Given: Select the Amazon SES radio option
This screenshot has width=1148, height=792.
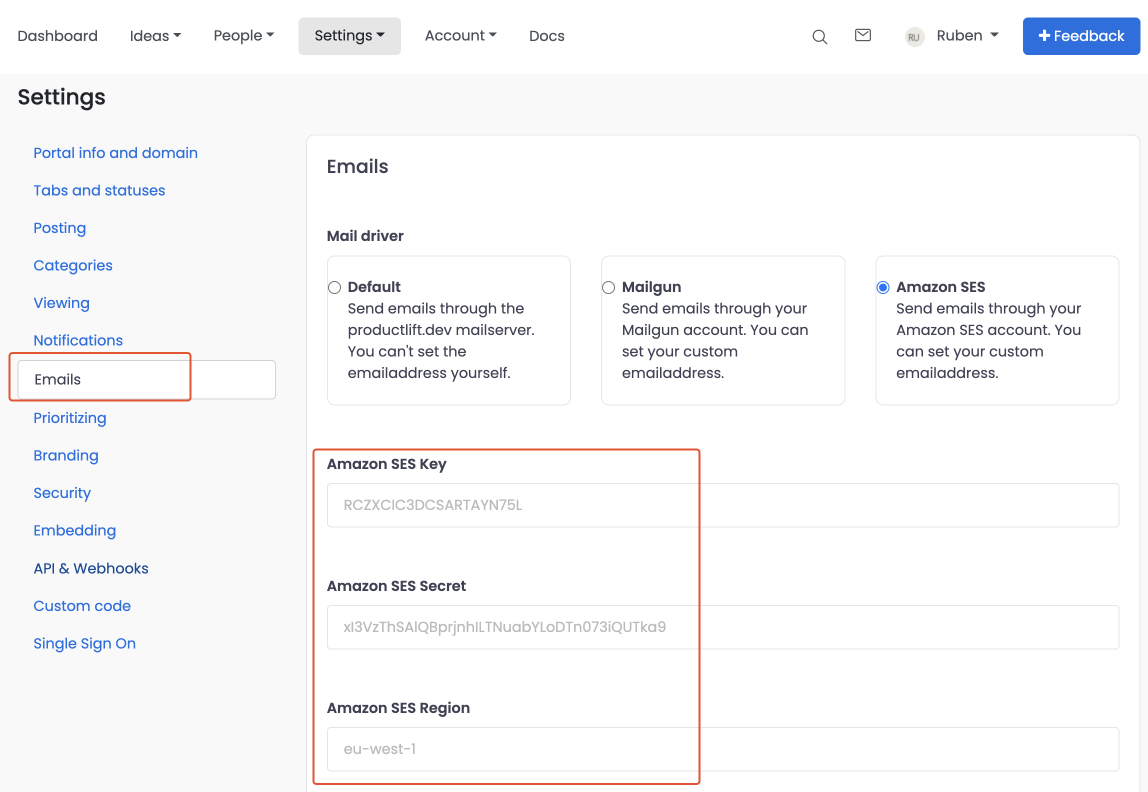Looking at the screenshot, I should pyautogui.click(x=883, y=288).
